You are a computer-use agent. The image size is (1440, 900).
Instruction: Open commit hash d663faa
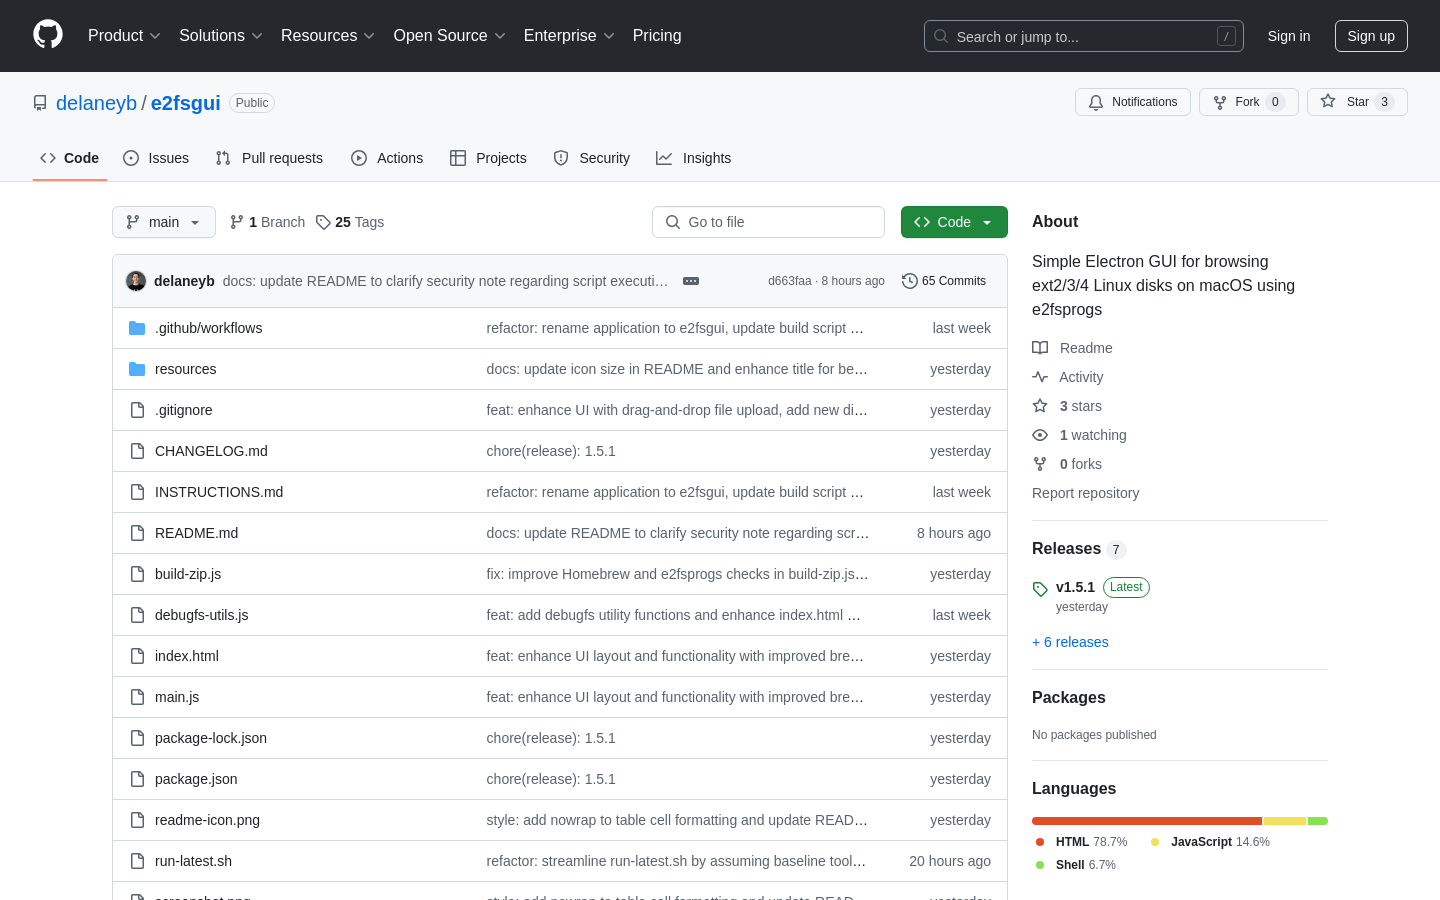[x=789, y=281]
